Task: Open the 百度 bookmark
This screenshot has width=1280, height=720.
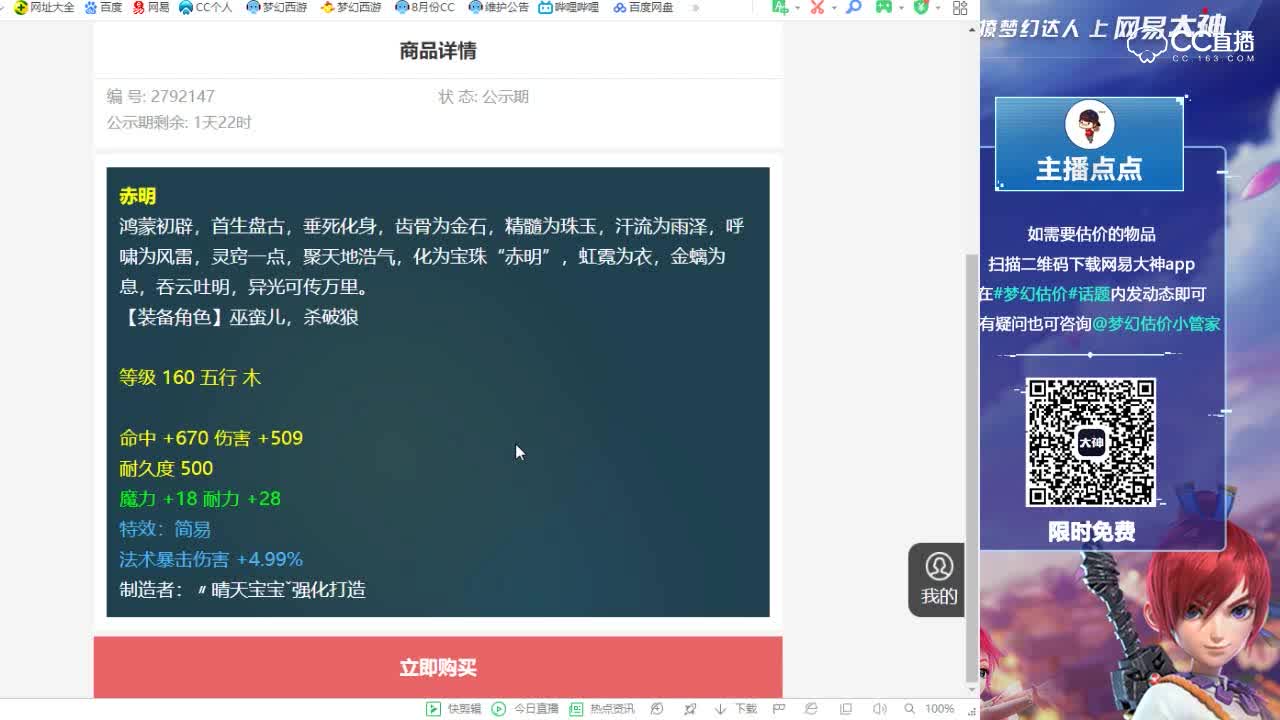Action: pyautogui.click(x=103, y=7)
